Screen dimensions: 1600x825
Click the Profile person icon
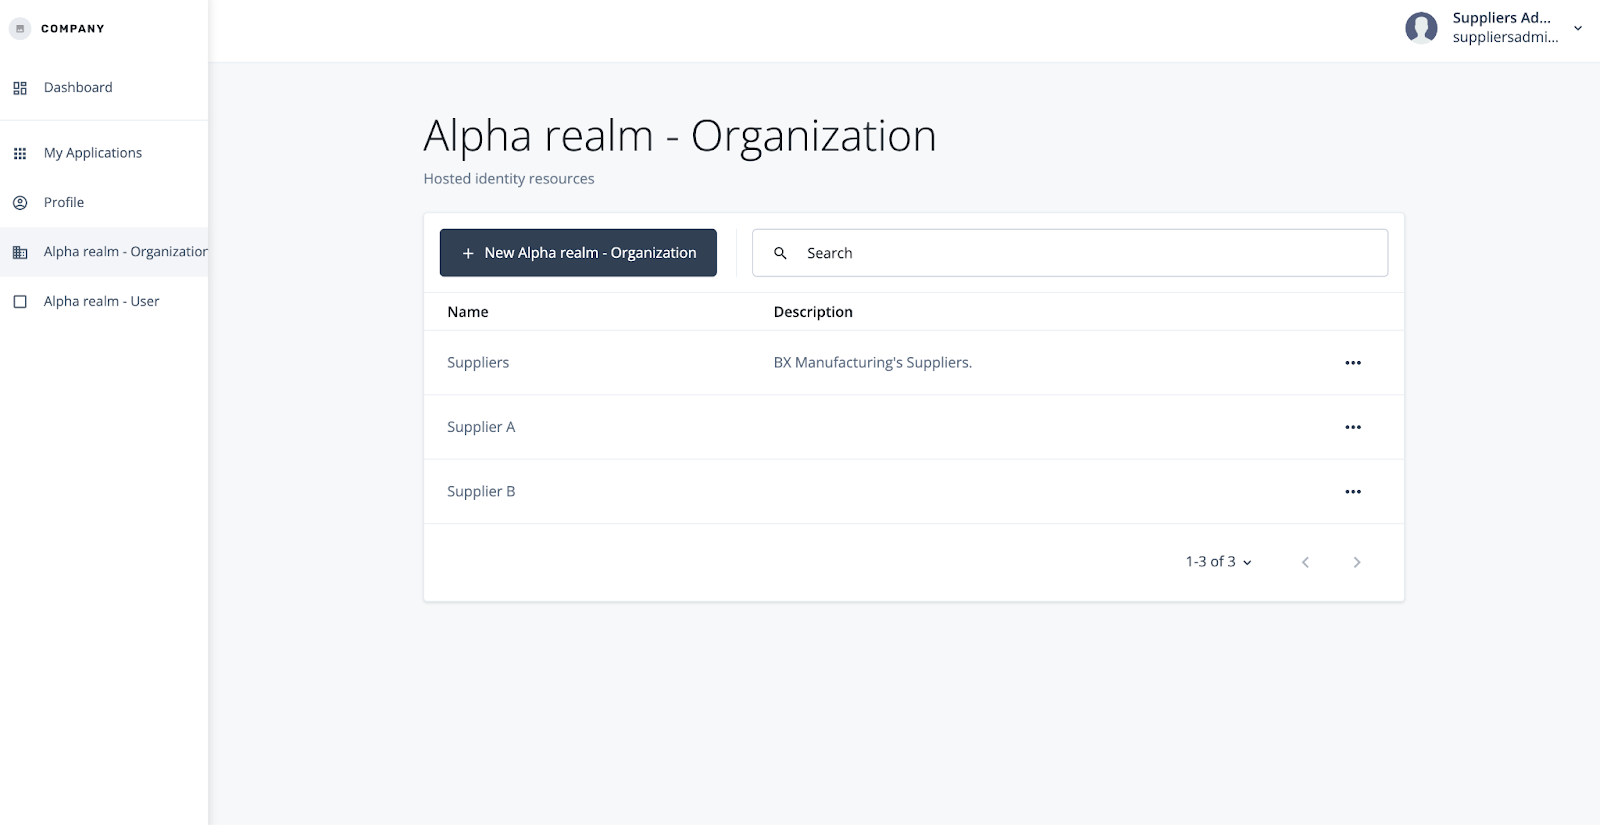(x=20, y=203)
